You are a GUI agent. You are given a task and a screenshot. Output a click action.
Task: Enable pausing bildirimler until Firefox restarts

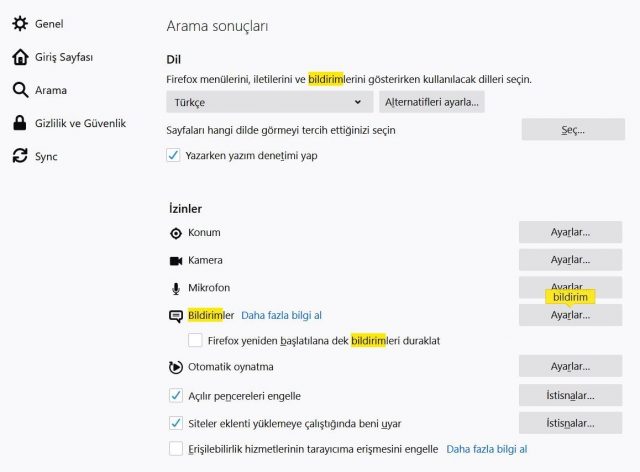point(196,340)
